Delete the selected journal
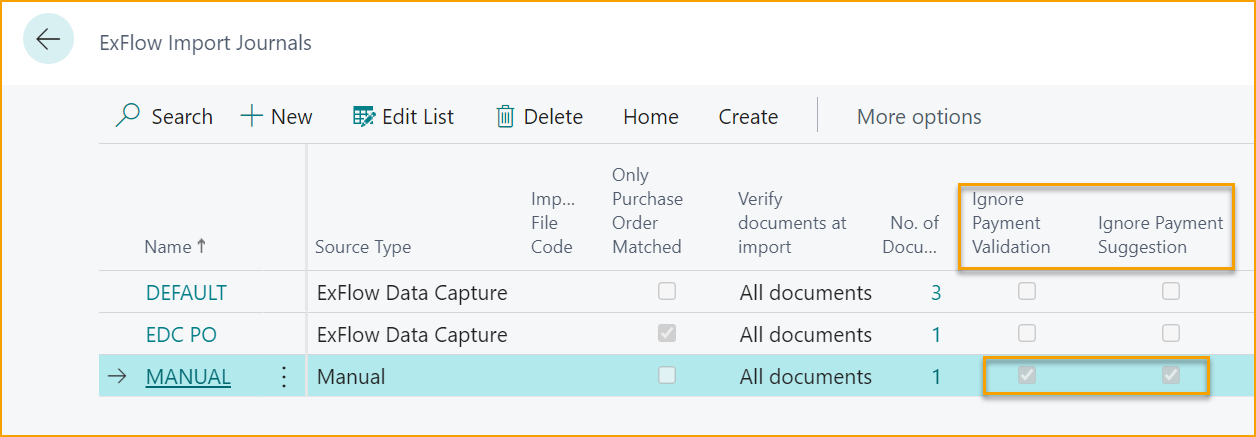This screenshot has width=1256, height=437. point(540,117)
